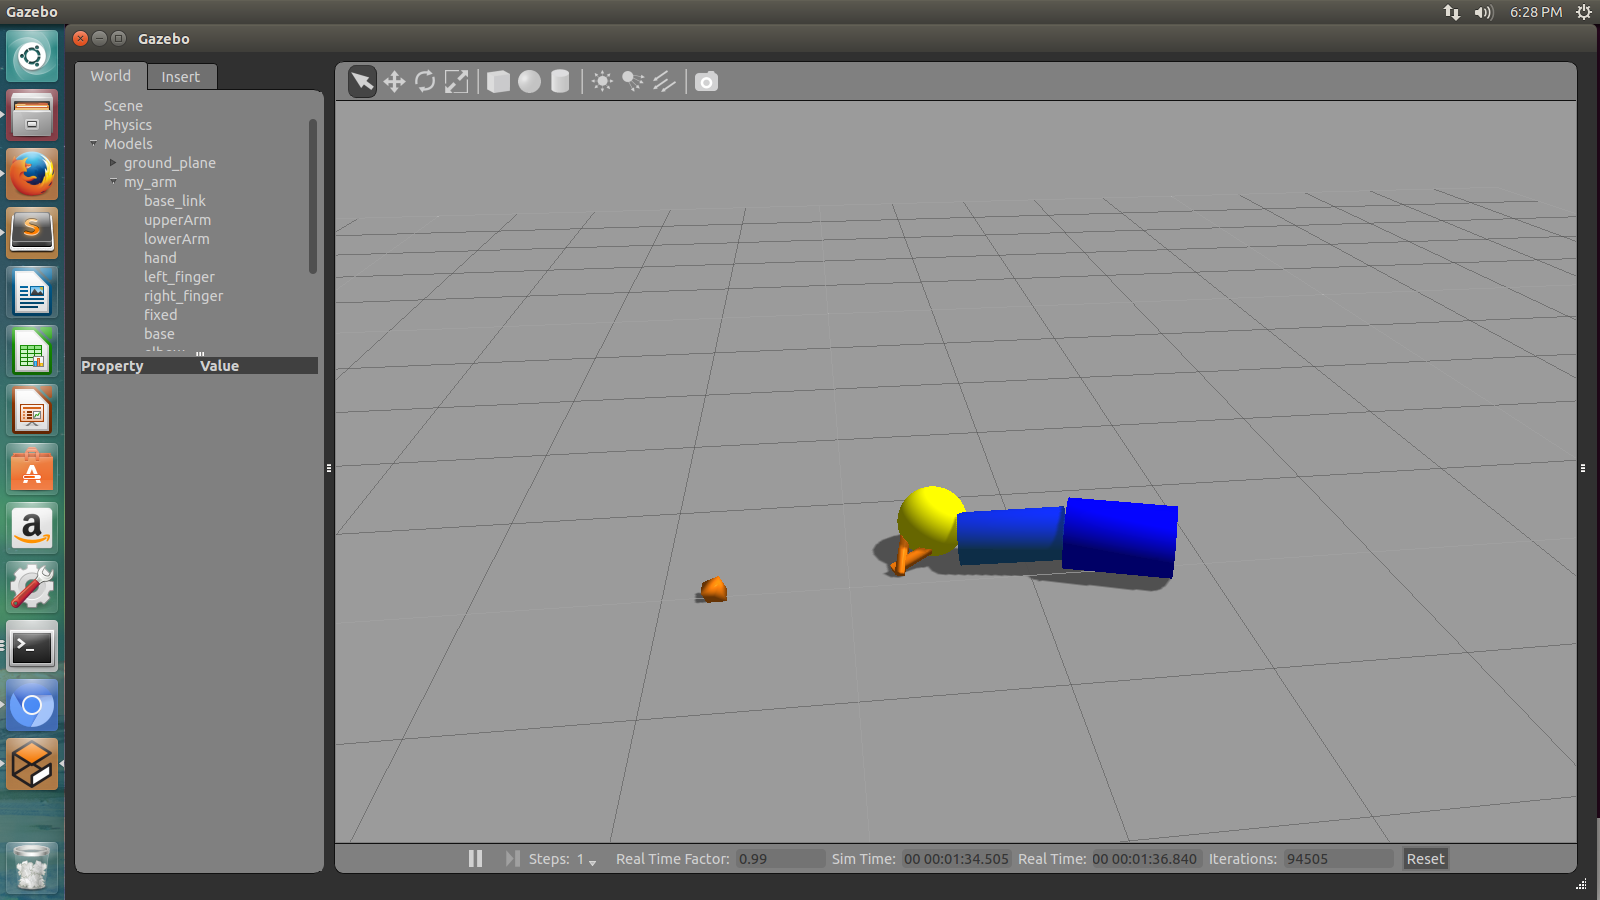Select the upperArm link
The height and width of the screenshot is (900, 1600).
177,220
